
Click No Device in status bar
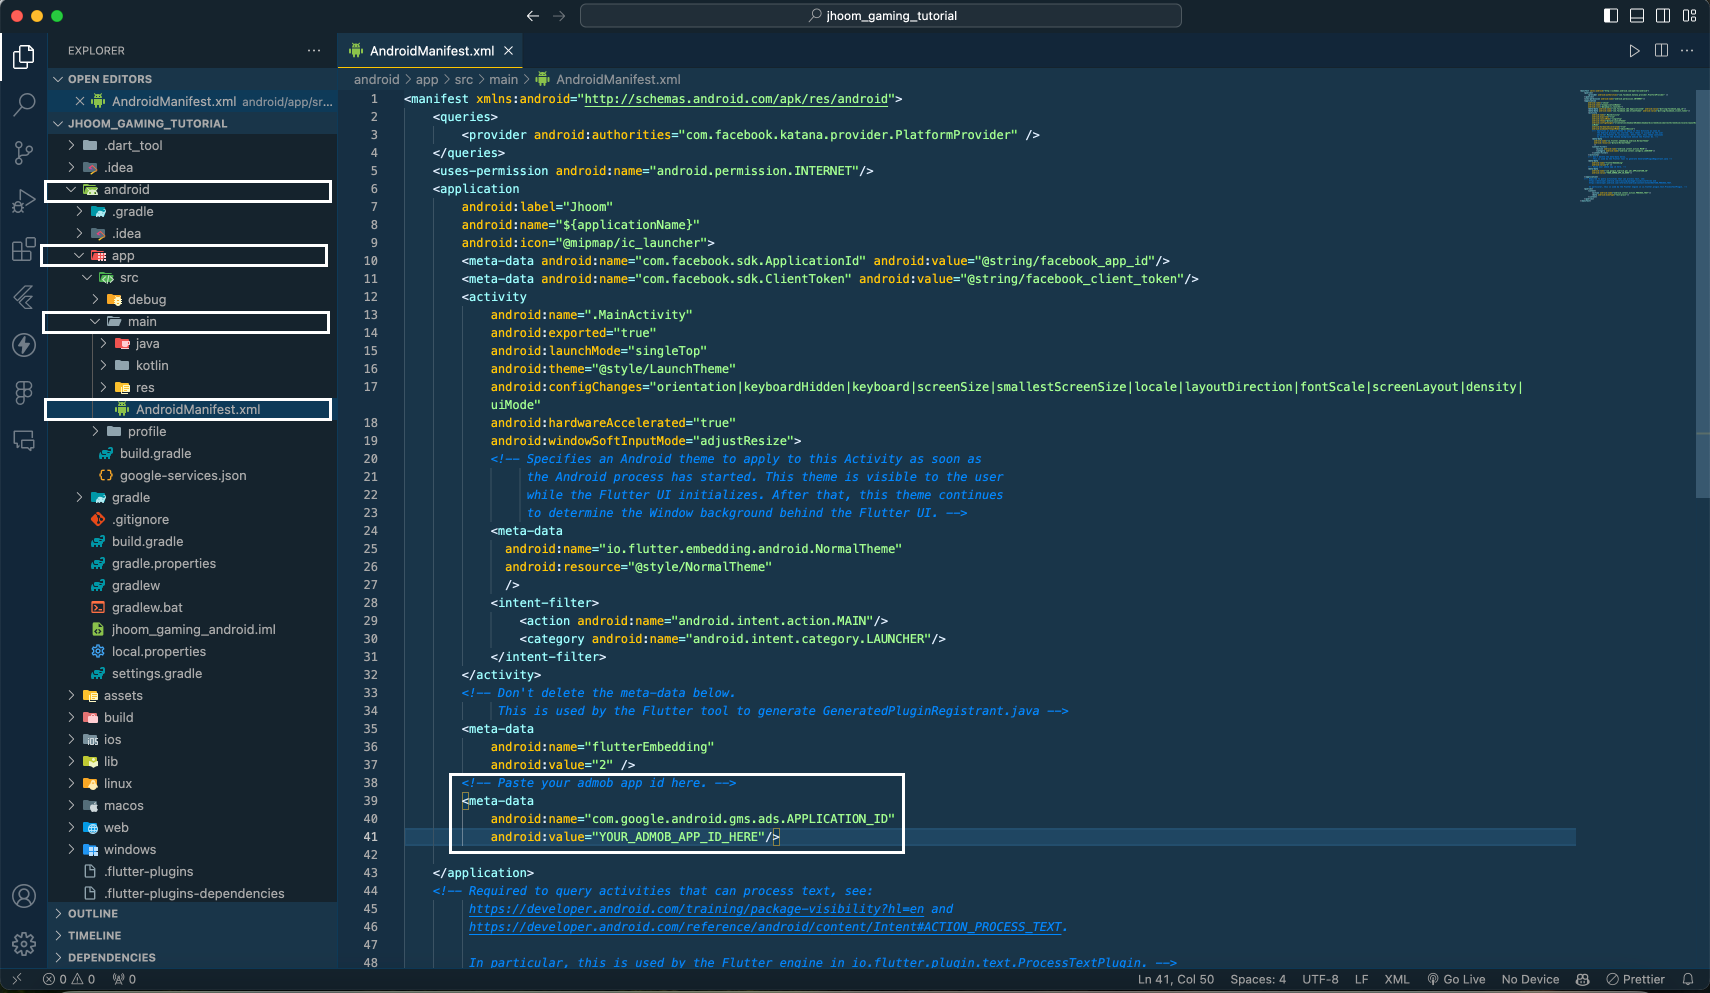pyautogui.click(x=1530, y=980)
